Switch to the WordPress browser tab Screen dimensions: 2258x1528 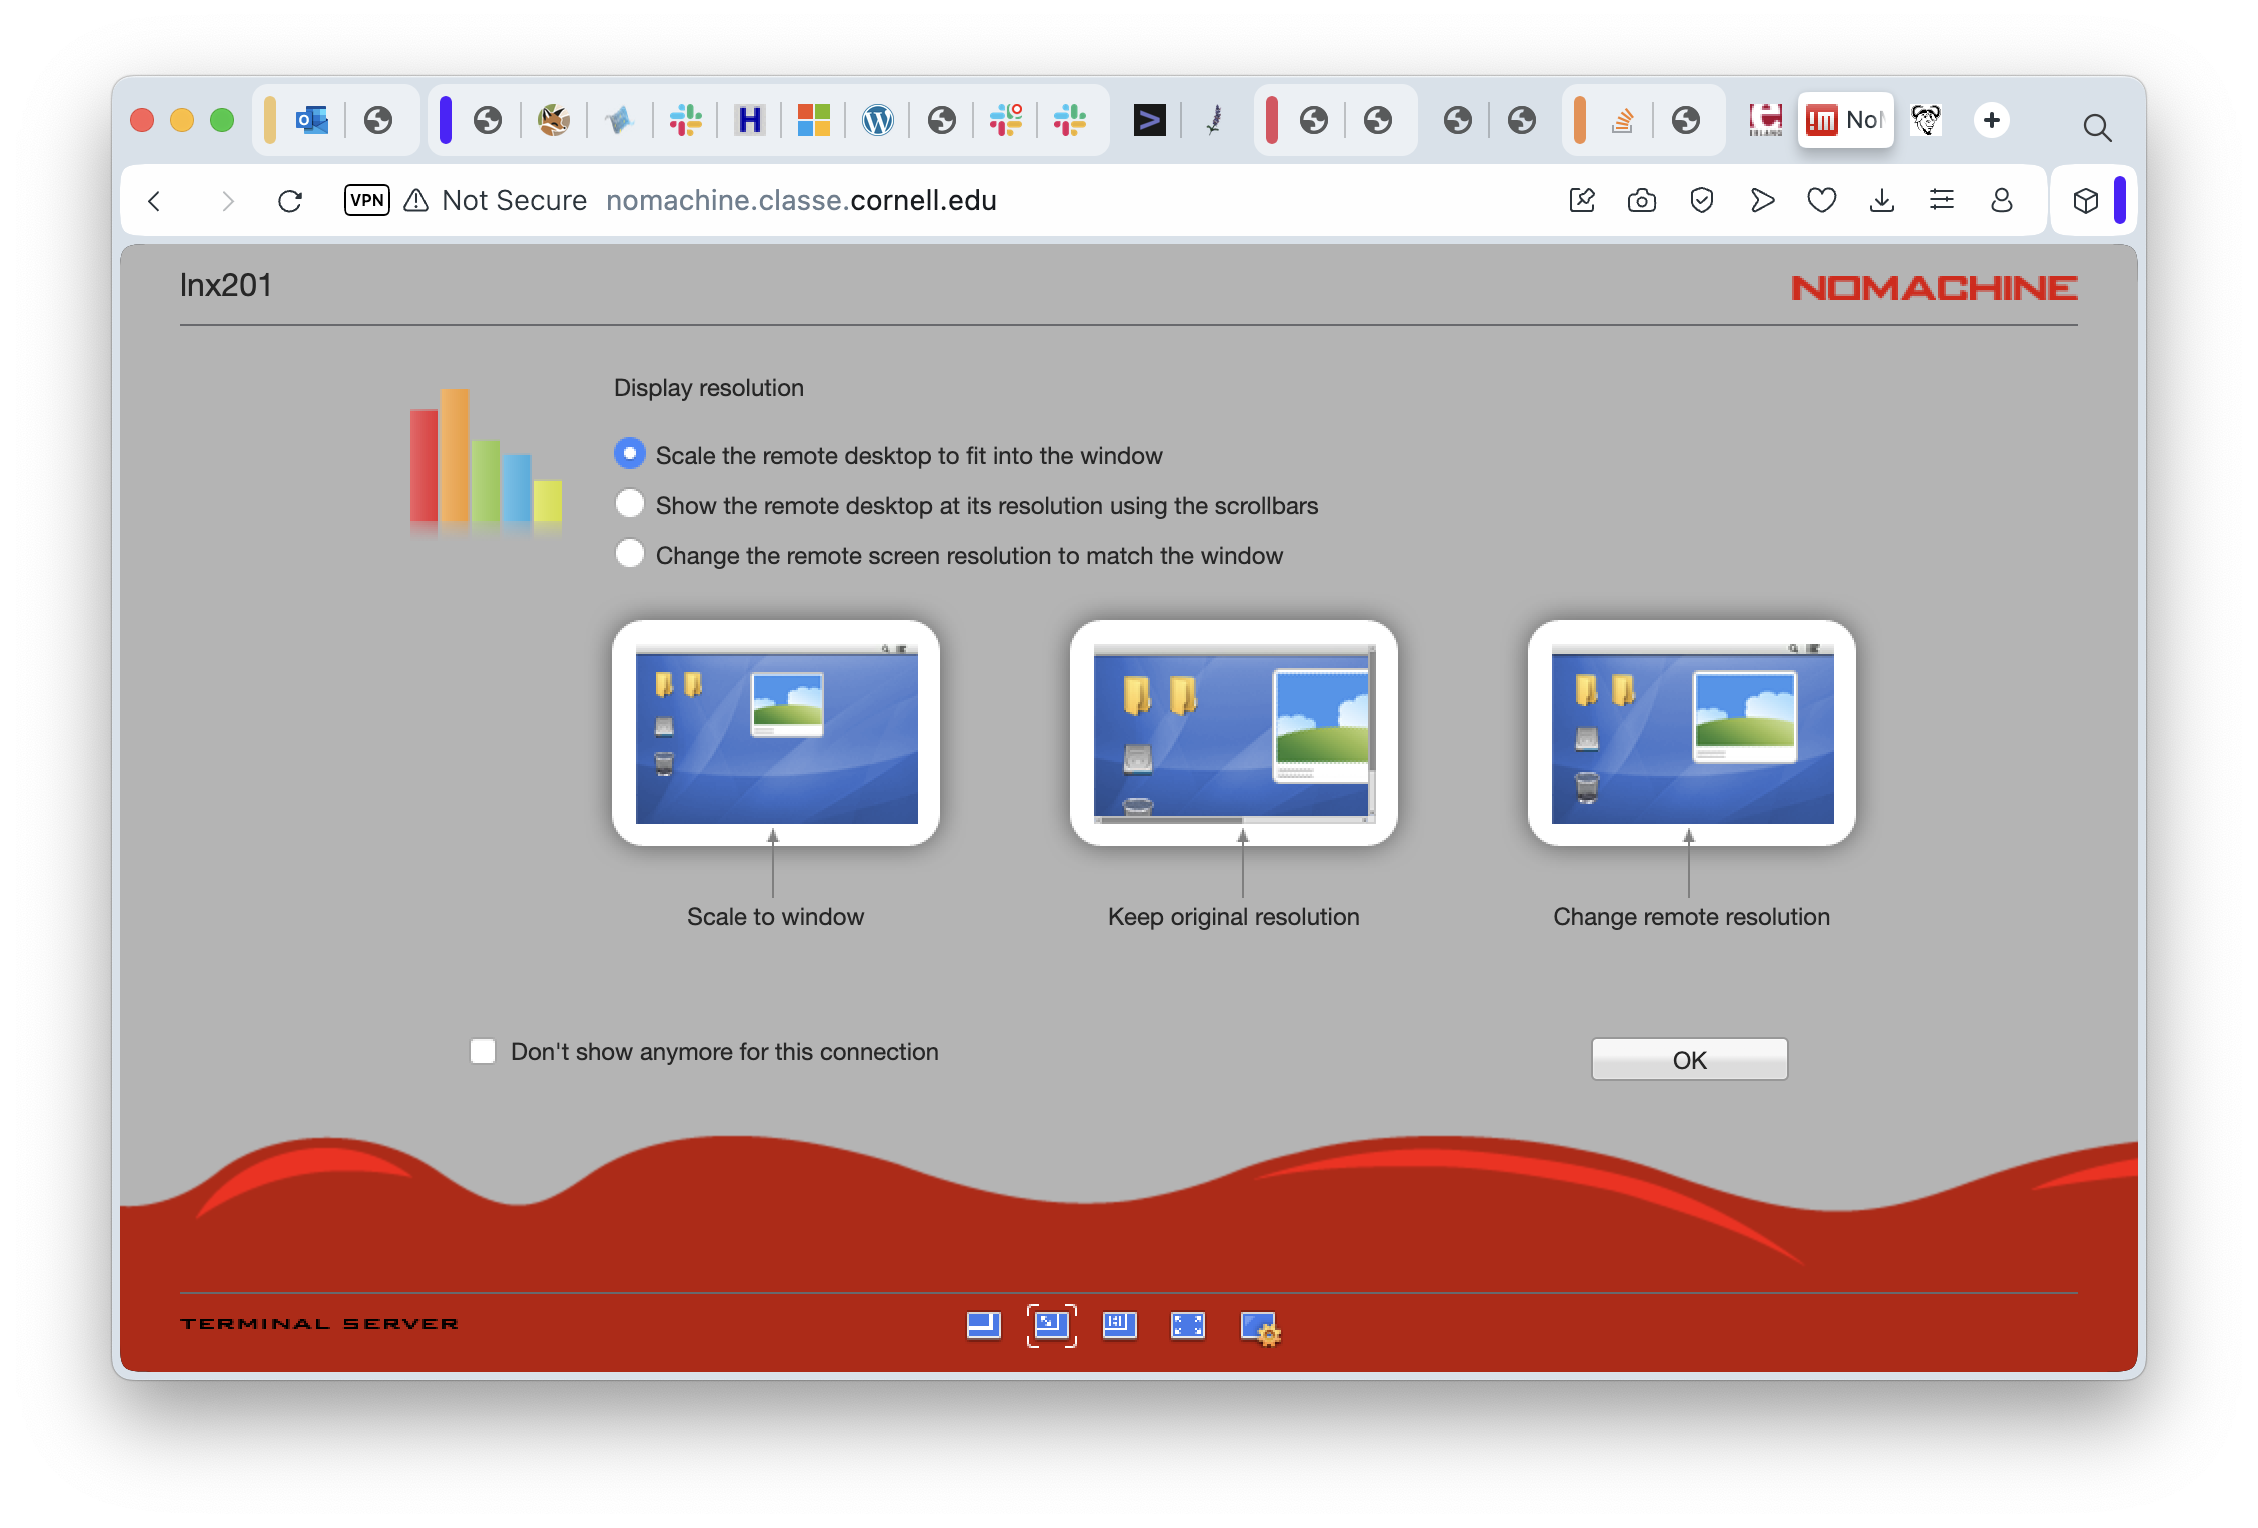(x=877, y=121)
